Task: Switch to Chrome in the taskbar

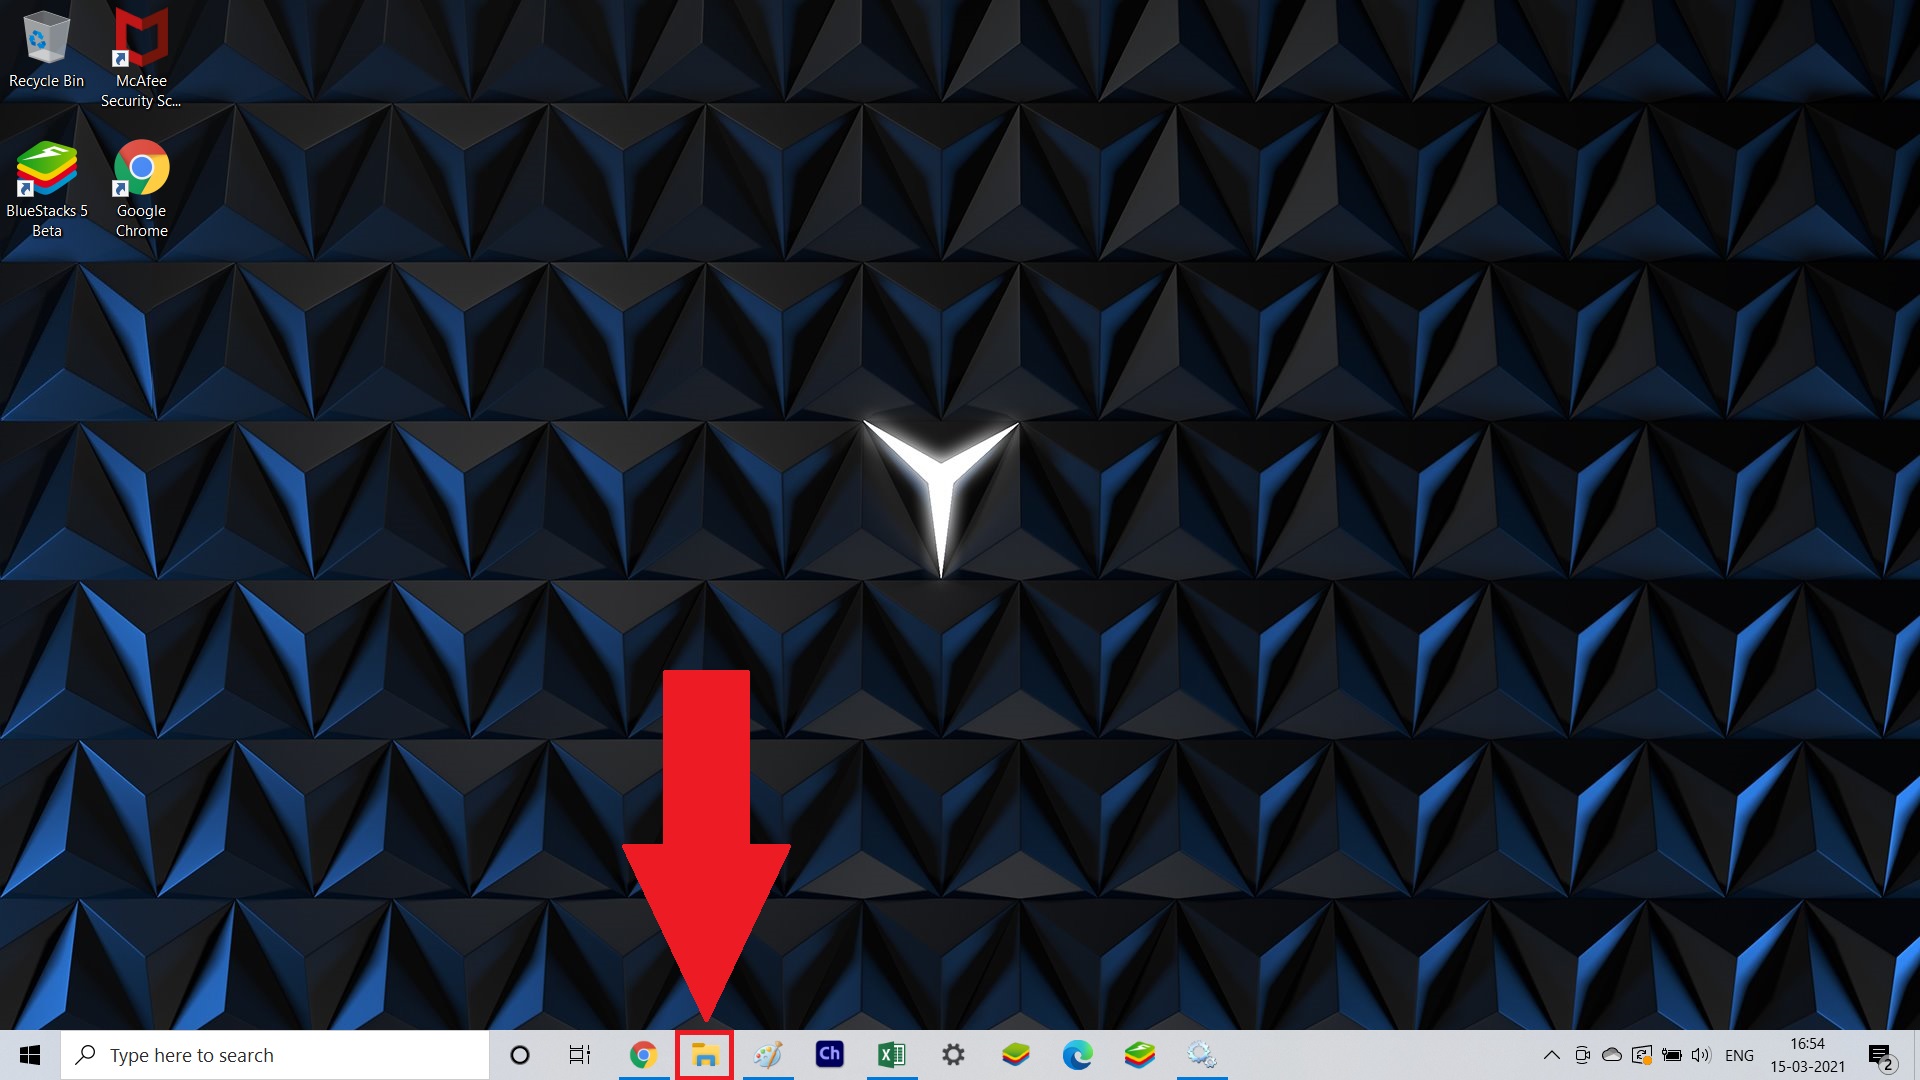Action: tap(643, 1055)
